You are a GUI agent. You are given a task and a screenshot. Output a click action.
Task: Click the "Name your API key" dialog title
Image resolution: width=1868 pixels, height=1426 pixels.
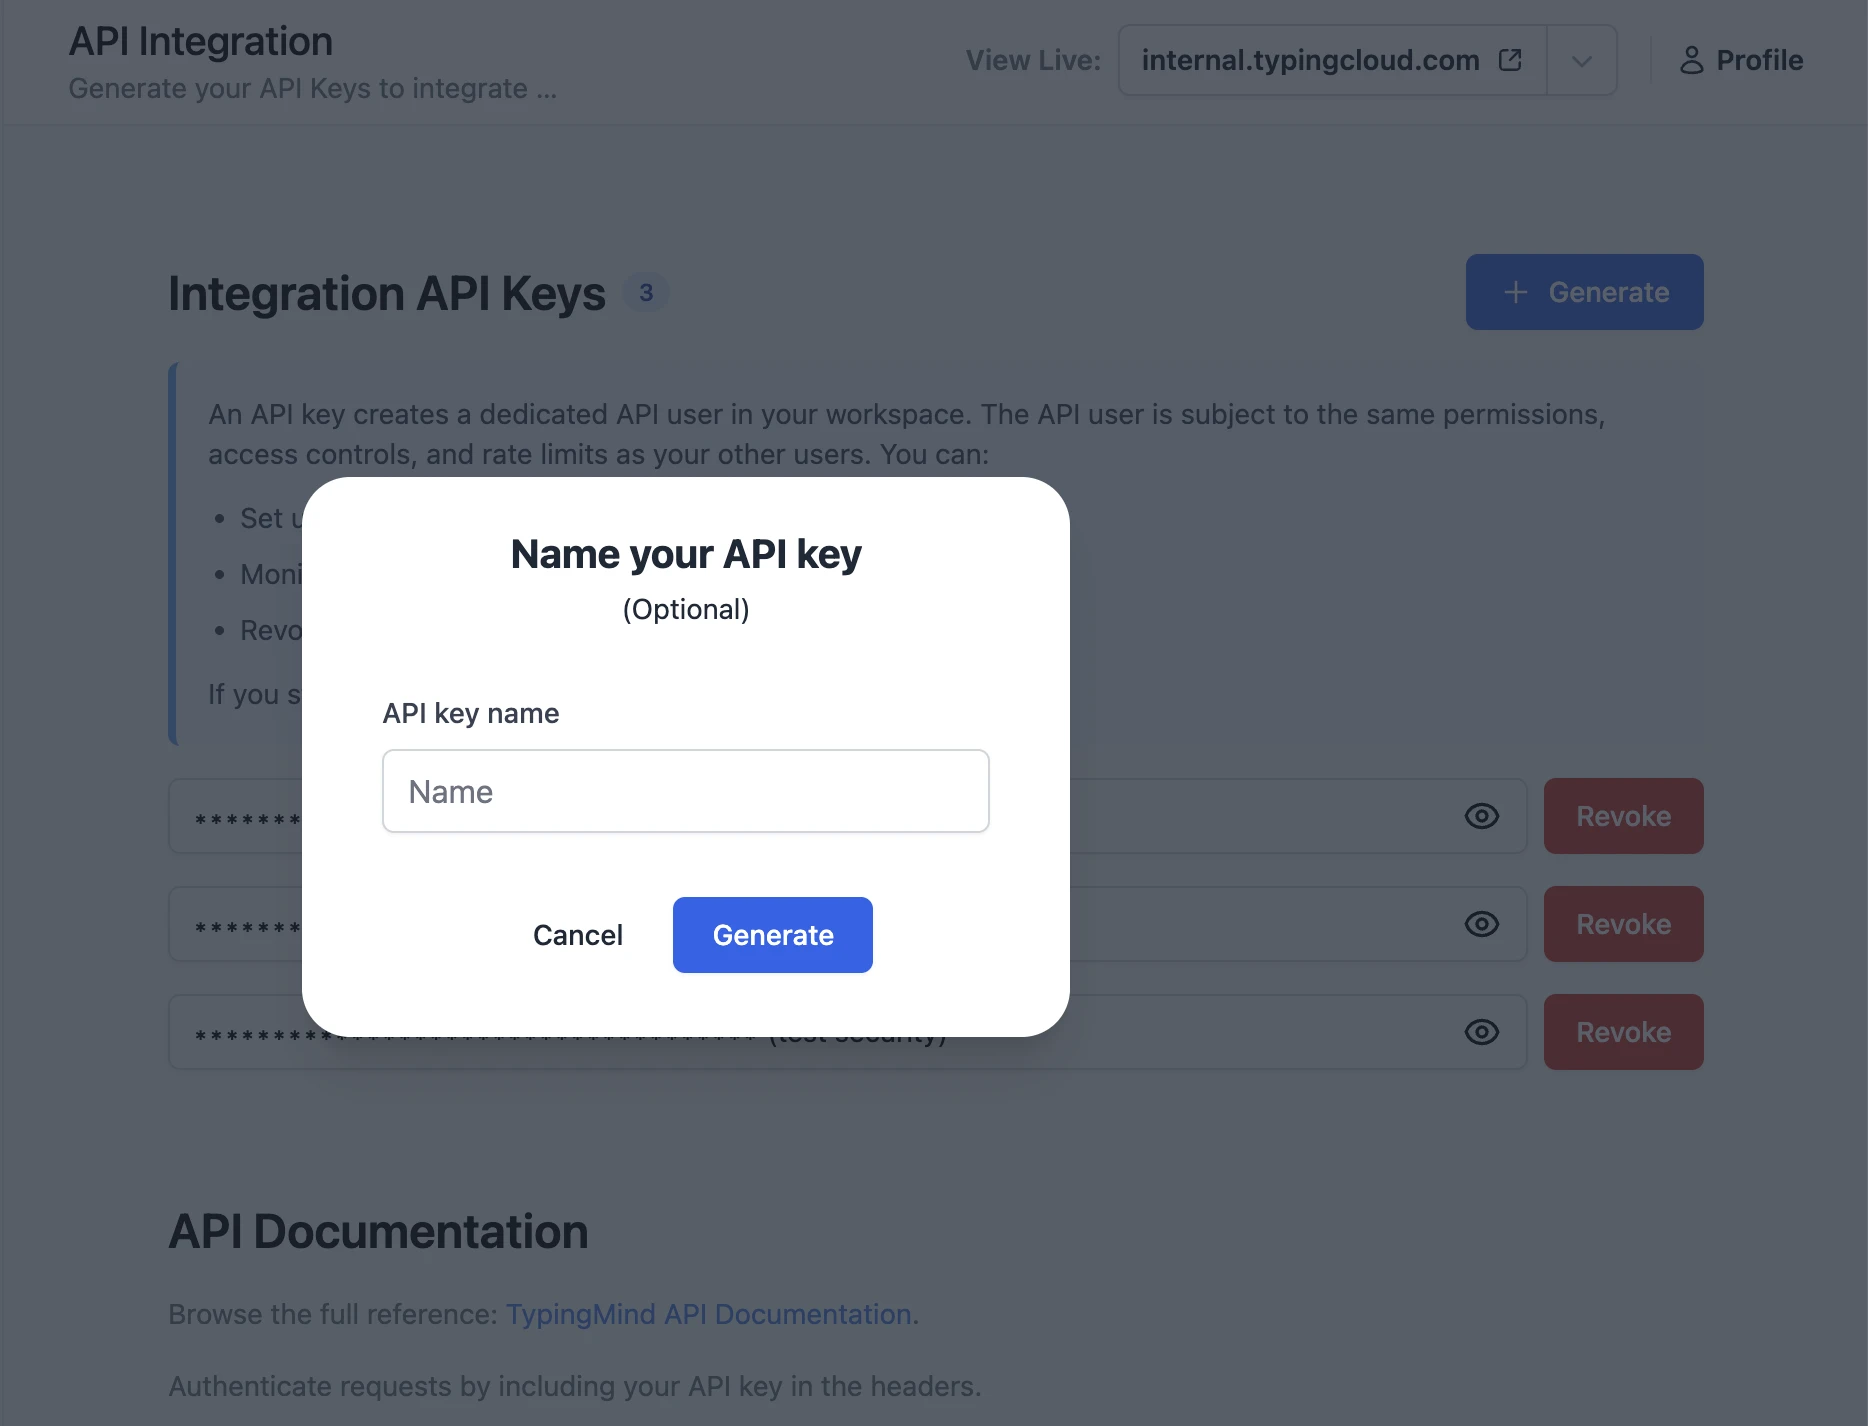click(x=686, y=554)
